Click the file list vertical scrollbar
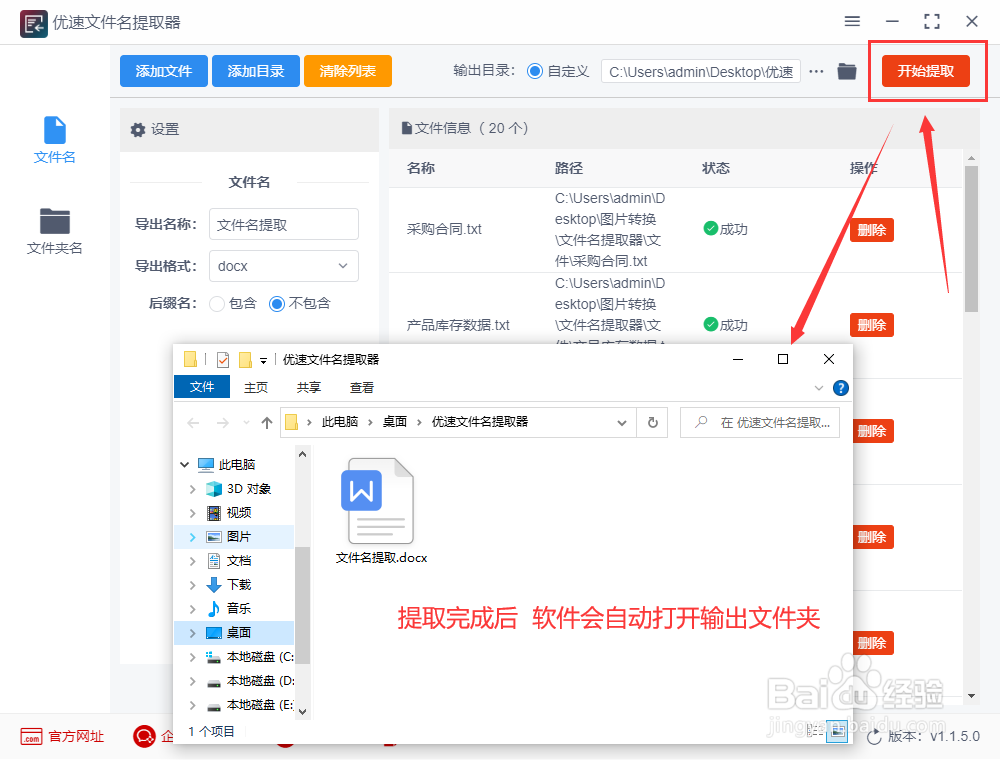The height and width of the screenshot is (760, 1000). 971,239
